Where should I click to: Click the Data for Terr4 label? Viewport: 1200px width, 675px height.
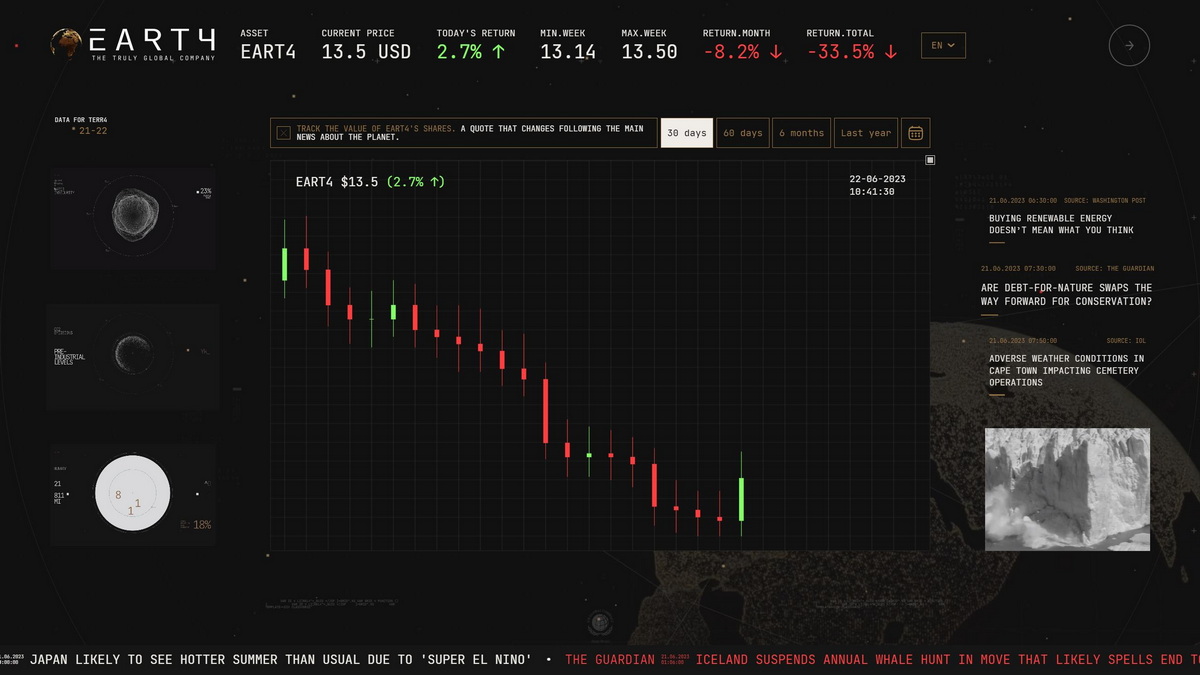click(81, 120)
